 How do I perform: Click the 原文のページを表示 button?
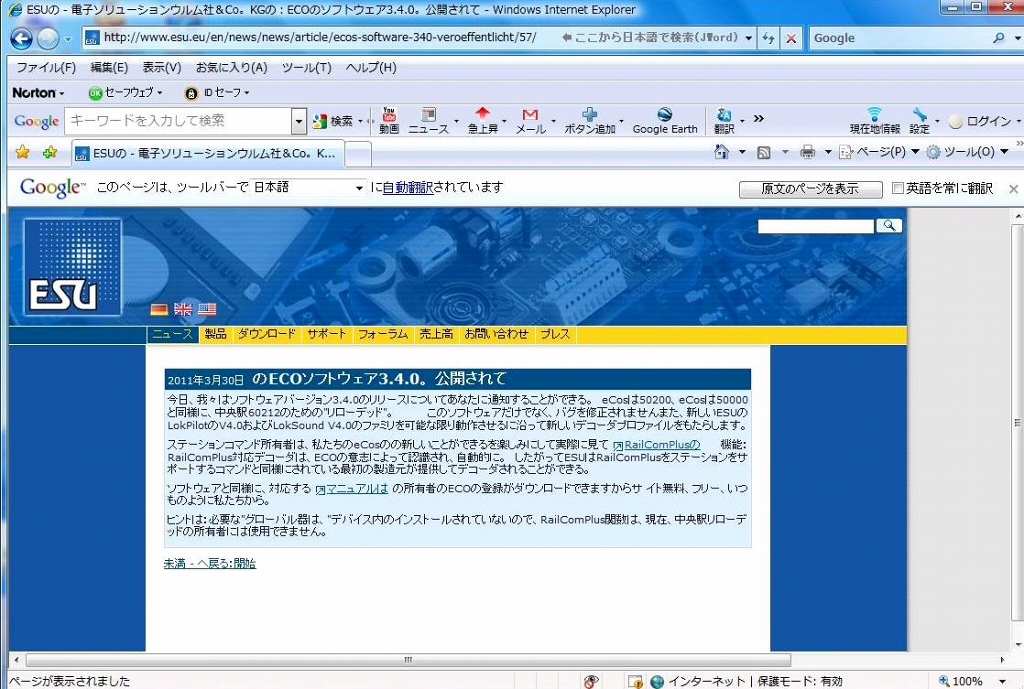click(x=810, y=189)
